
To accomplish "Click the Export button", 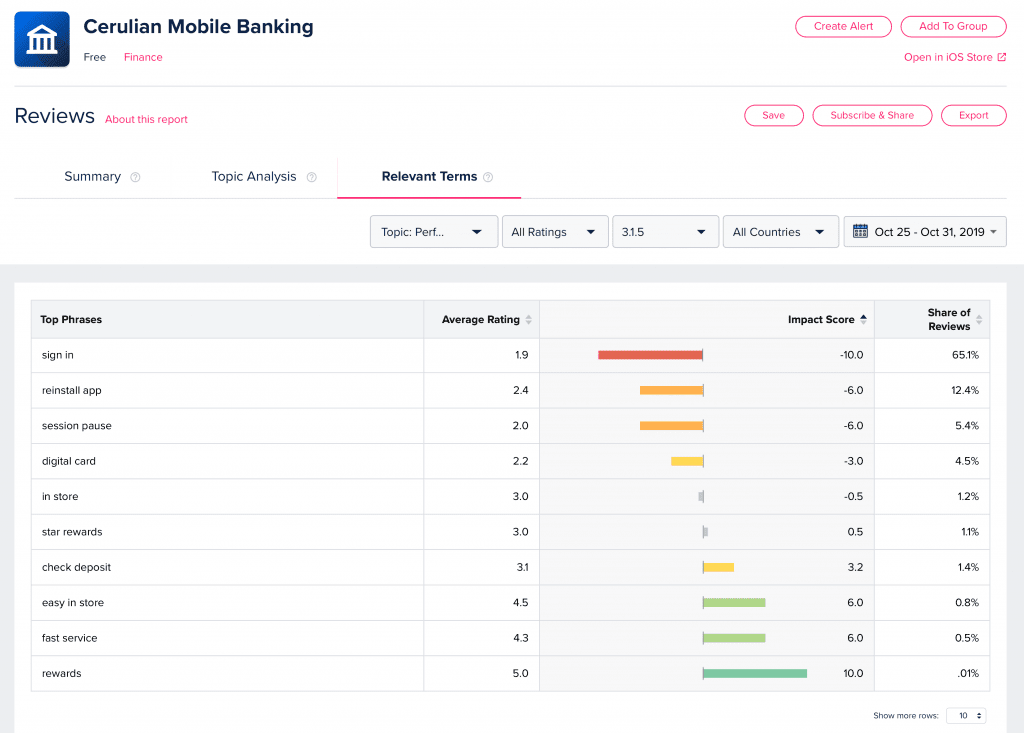I will 973,115.
